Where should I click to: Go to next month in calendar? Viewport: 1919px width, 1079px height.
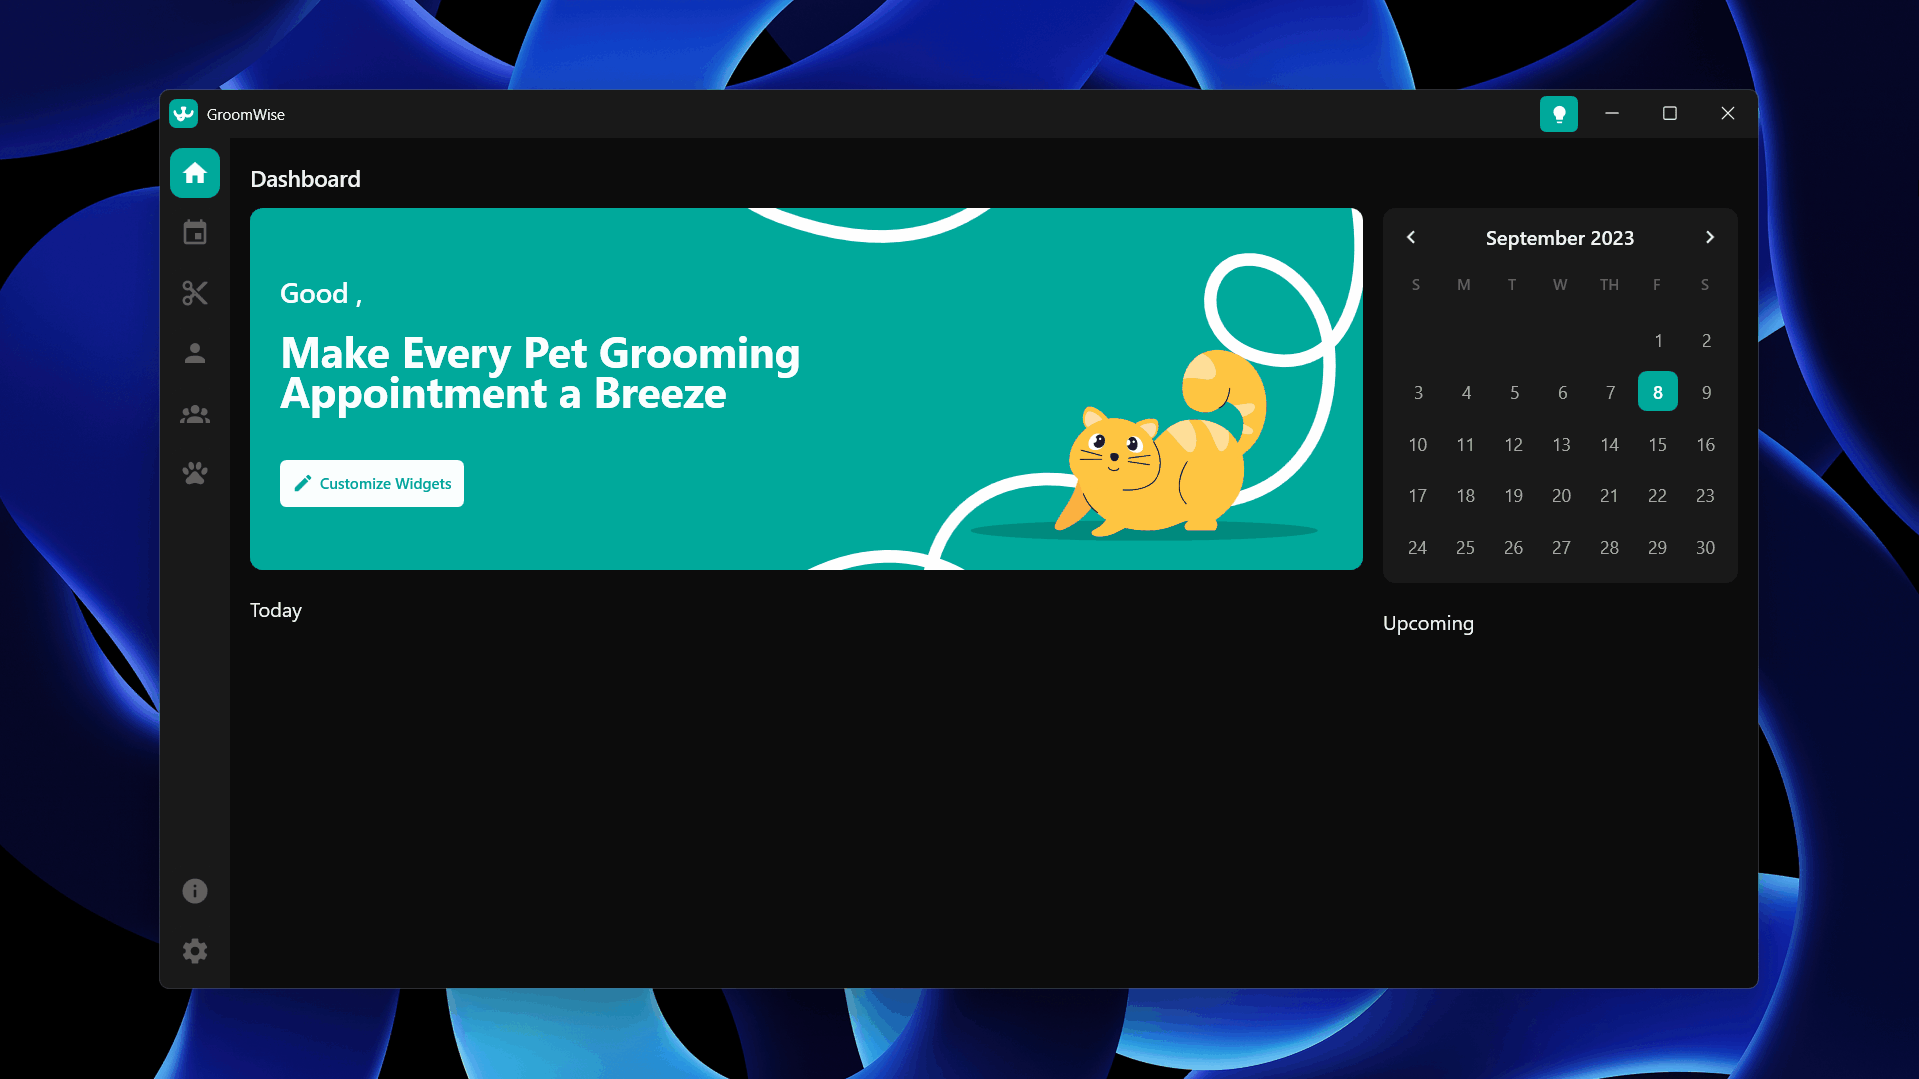[1710, 237]
